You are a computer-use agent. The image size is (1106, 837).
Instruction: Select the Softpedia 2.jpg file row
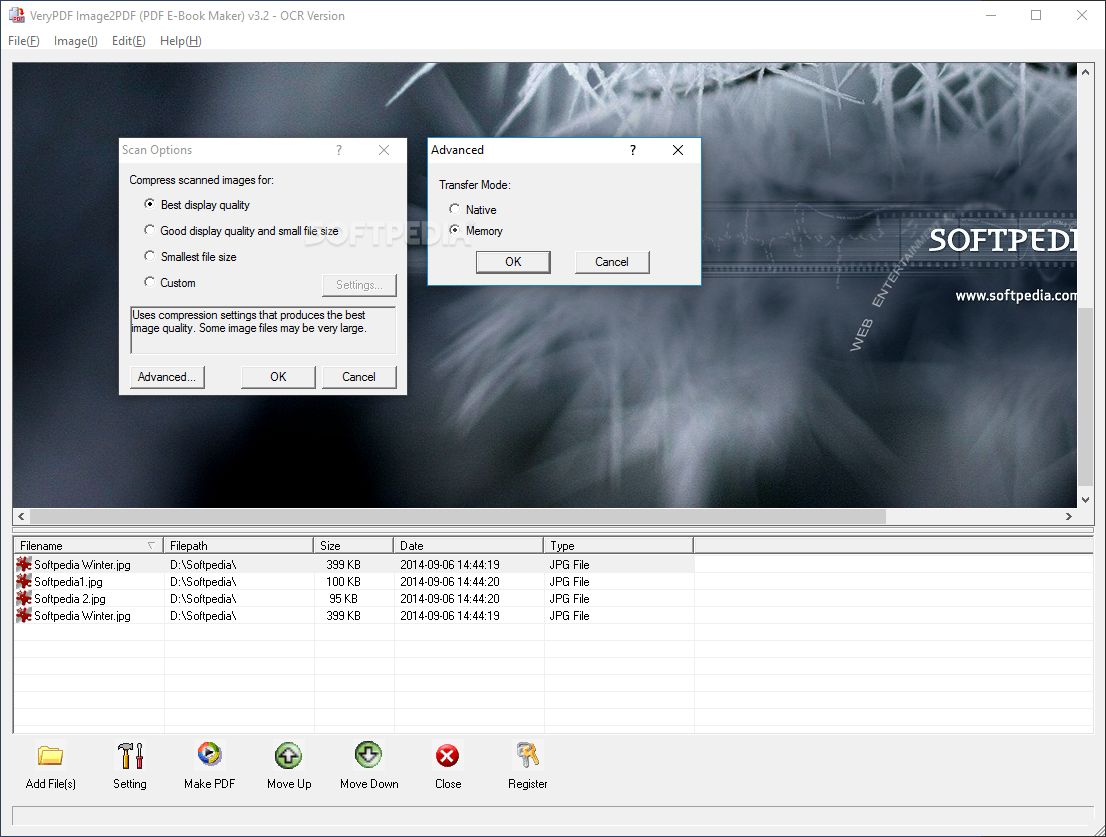pyautogui.click(x=353, y=598)
